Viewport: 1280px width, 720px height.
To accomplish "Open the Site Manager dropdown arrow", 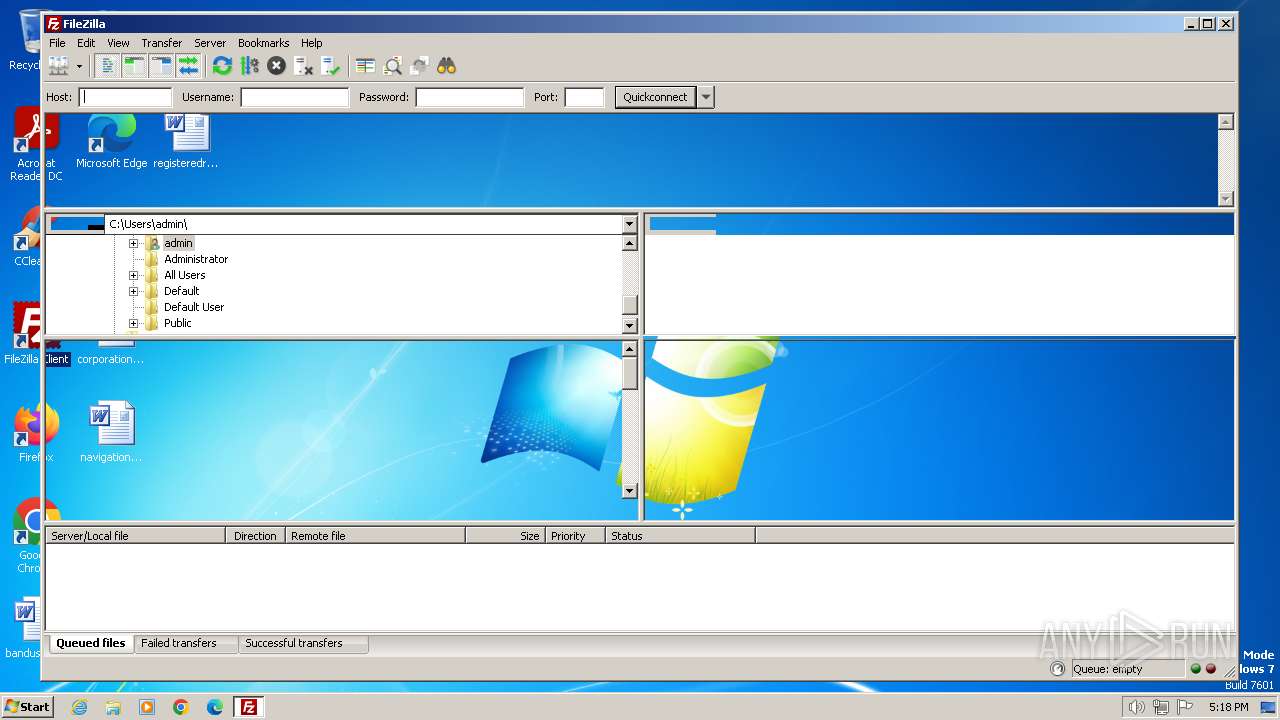I will [79, 66].
